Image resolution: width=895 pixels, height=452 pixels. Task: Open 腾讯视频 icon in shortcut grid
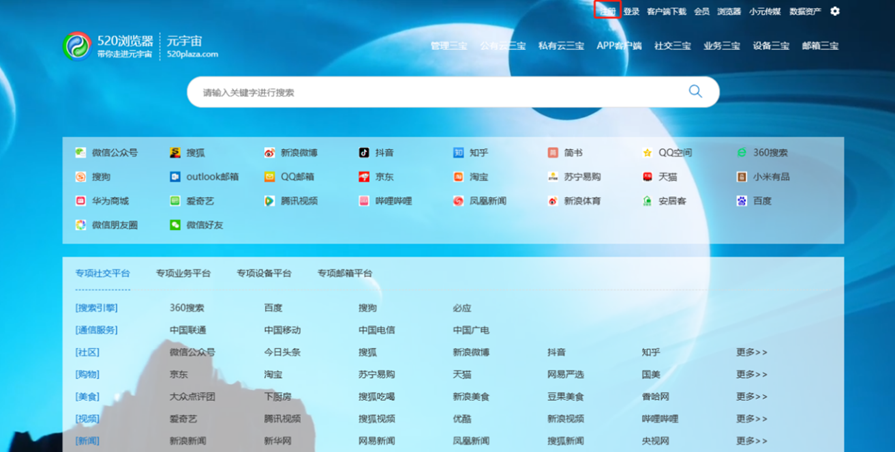click(x=269, y=201)
